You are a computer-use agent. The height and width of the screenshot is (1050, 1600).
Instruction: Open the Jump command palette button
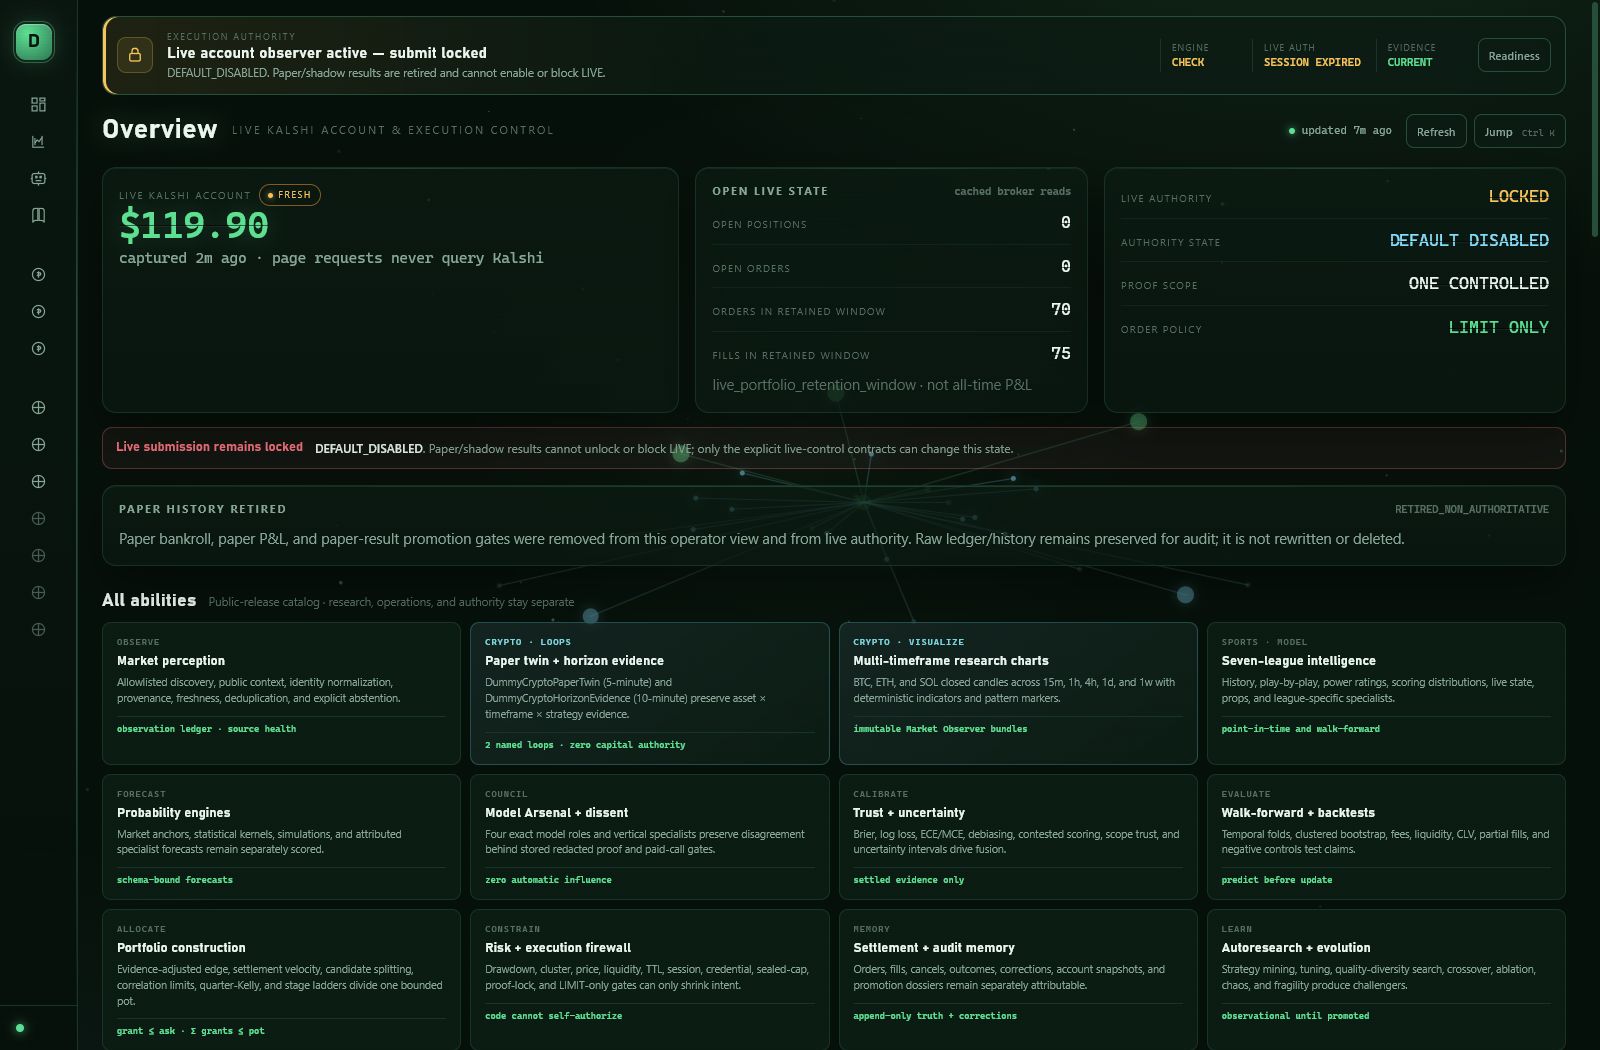point(1519,131)
